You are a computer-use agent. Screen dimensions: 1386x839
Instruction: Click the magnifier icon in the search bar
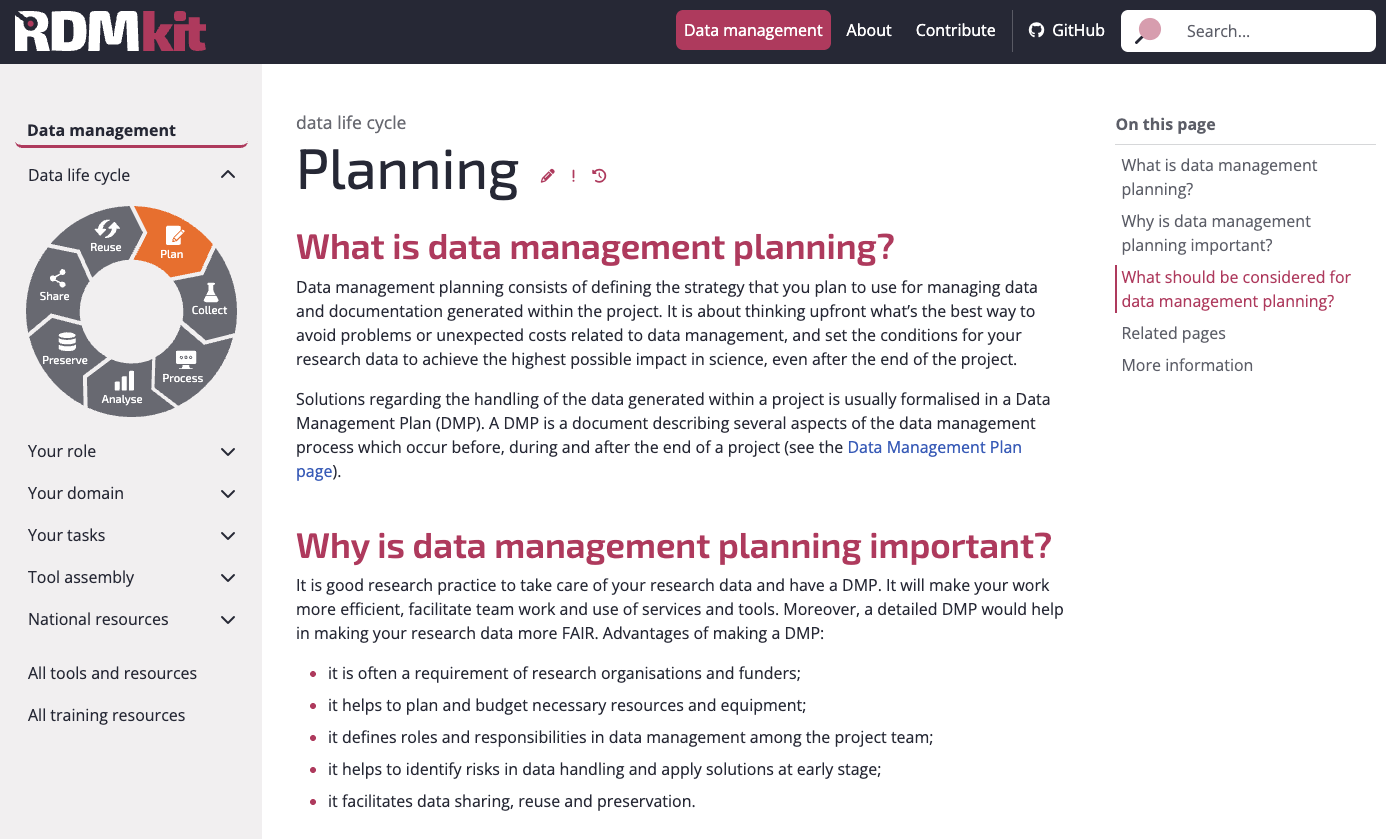point(1146,30)
